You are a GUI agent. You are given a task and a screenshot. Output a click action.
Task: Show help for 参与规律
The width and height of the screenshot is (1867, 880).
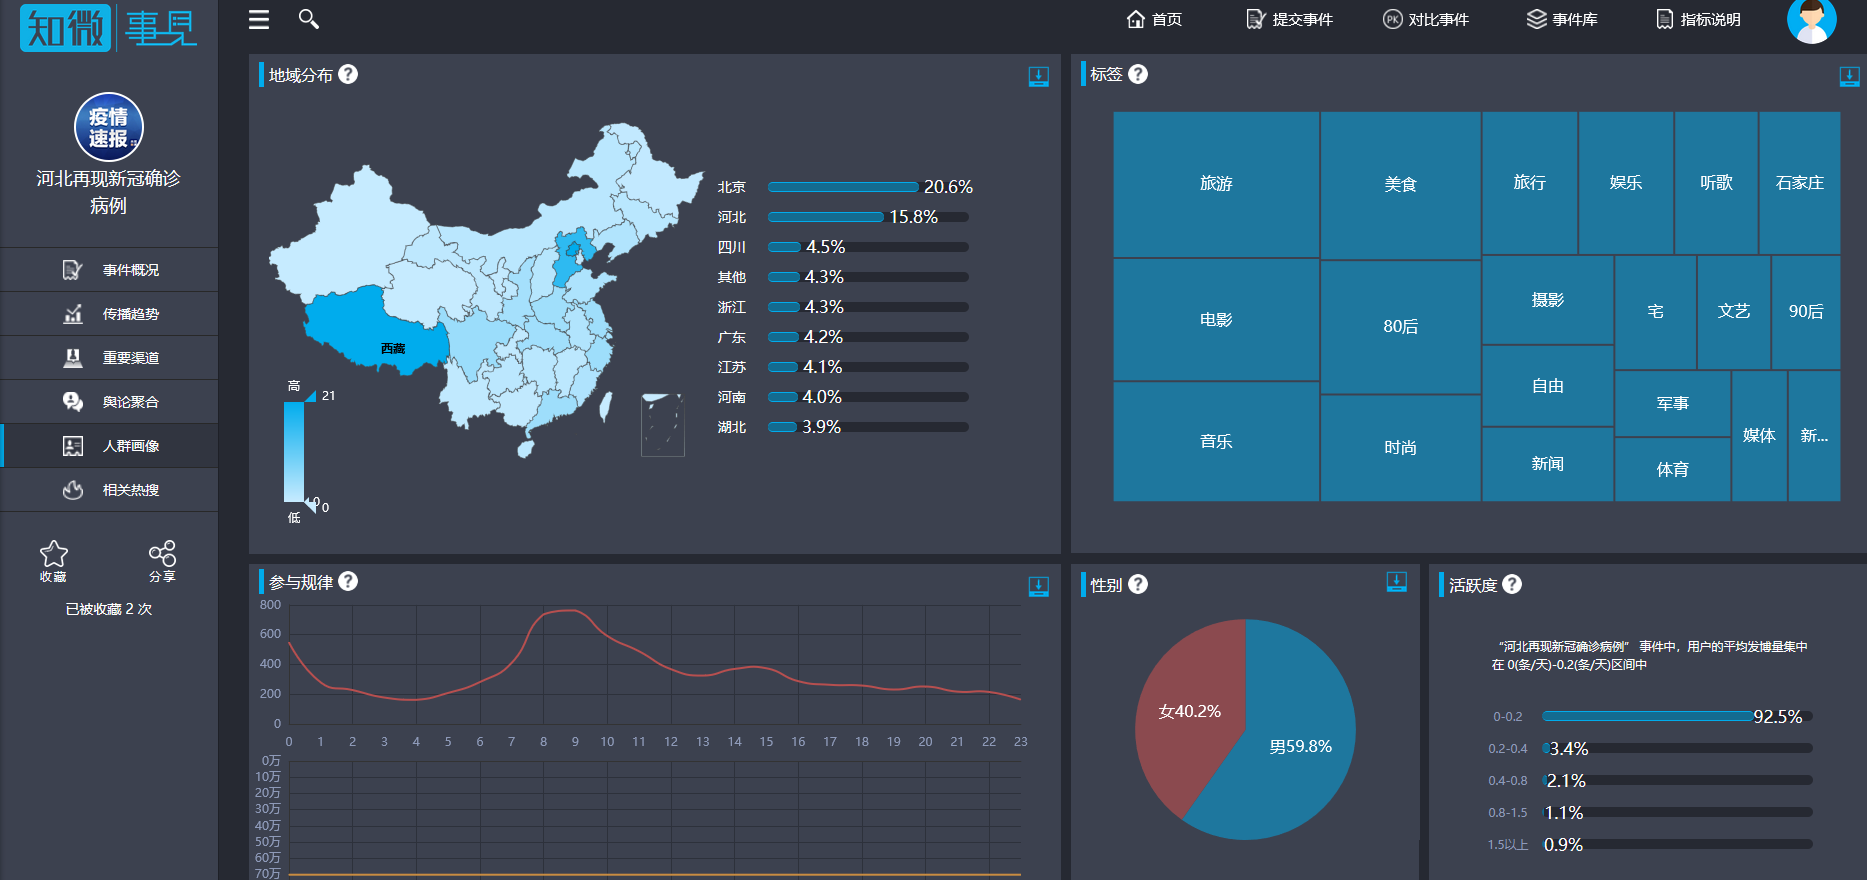coord(348,581)
